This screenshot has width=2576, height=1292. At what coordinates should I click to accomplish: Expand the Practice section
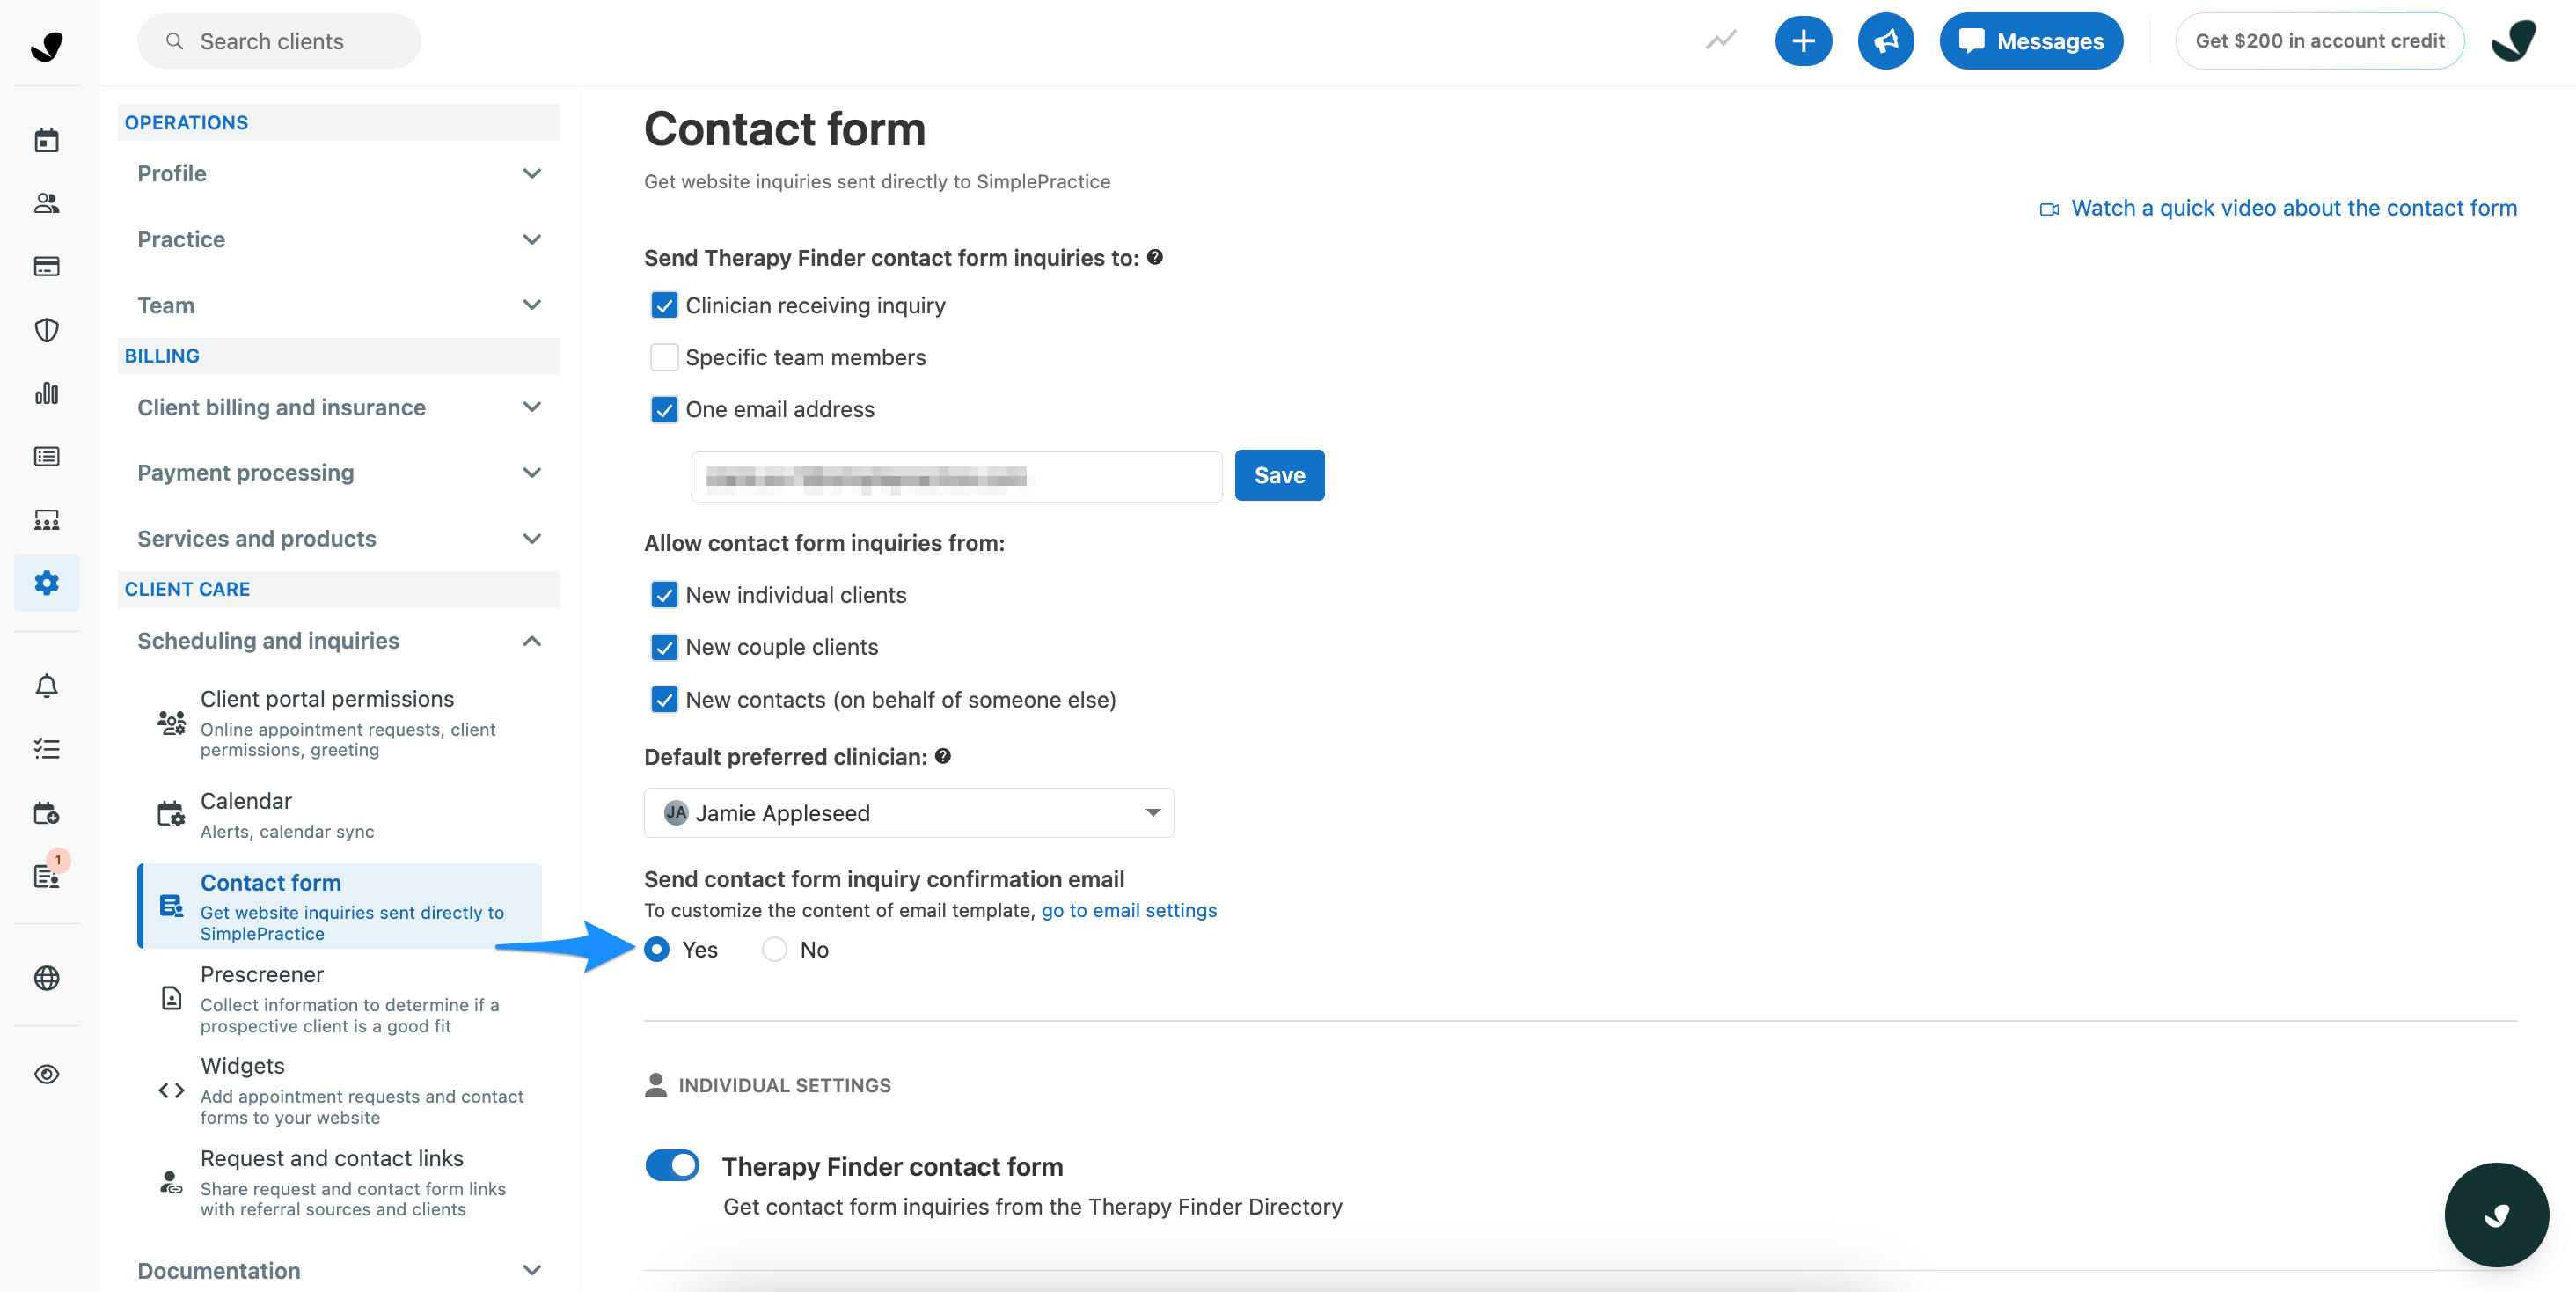(x=338, y=240)
